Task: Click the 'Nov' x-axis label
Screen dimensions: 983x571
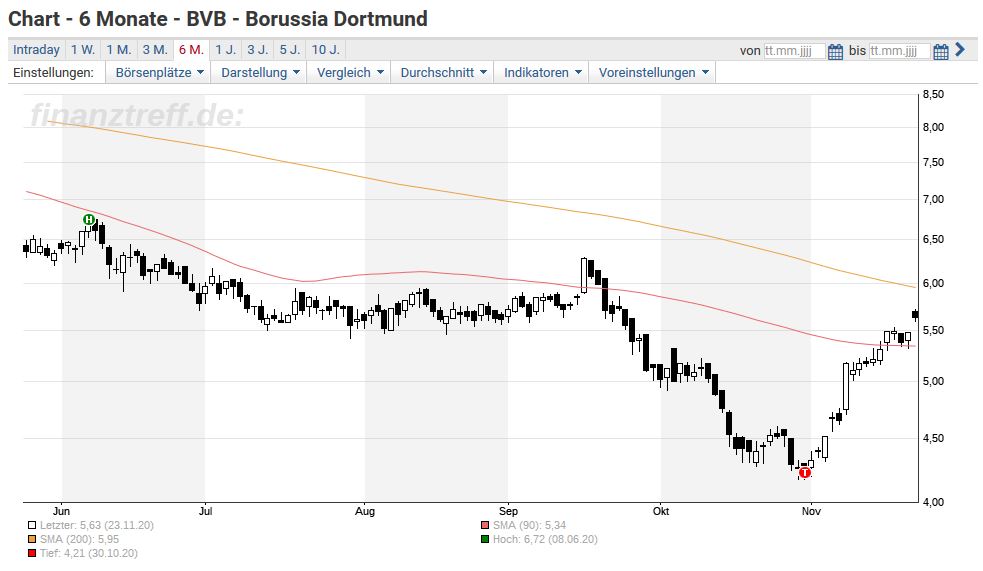Action: point(811,511)
